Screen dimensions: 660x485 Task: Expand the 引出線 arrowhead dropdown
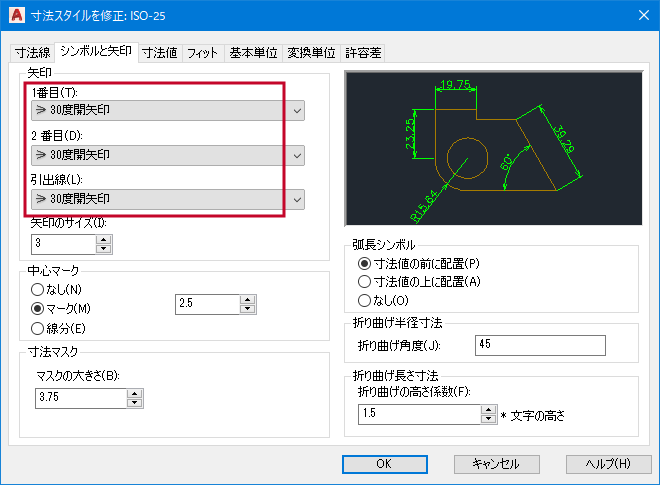pos(297,200)
